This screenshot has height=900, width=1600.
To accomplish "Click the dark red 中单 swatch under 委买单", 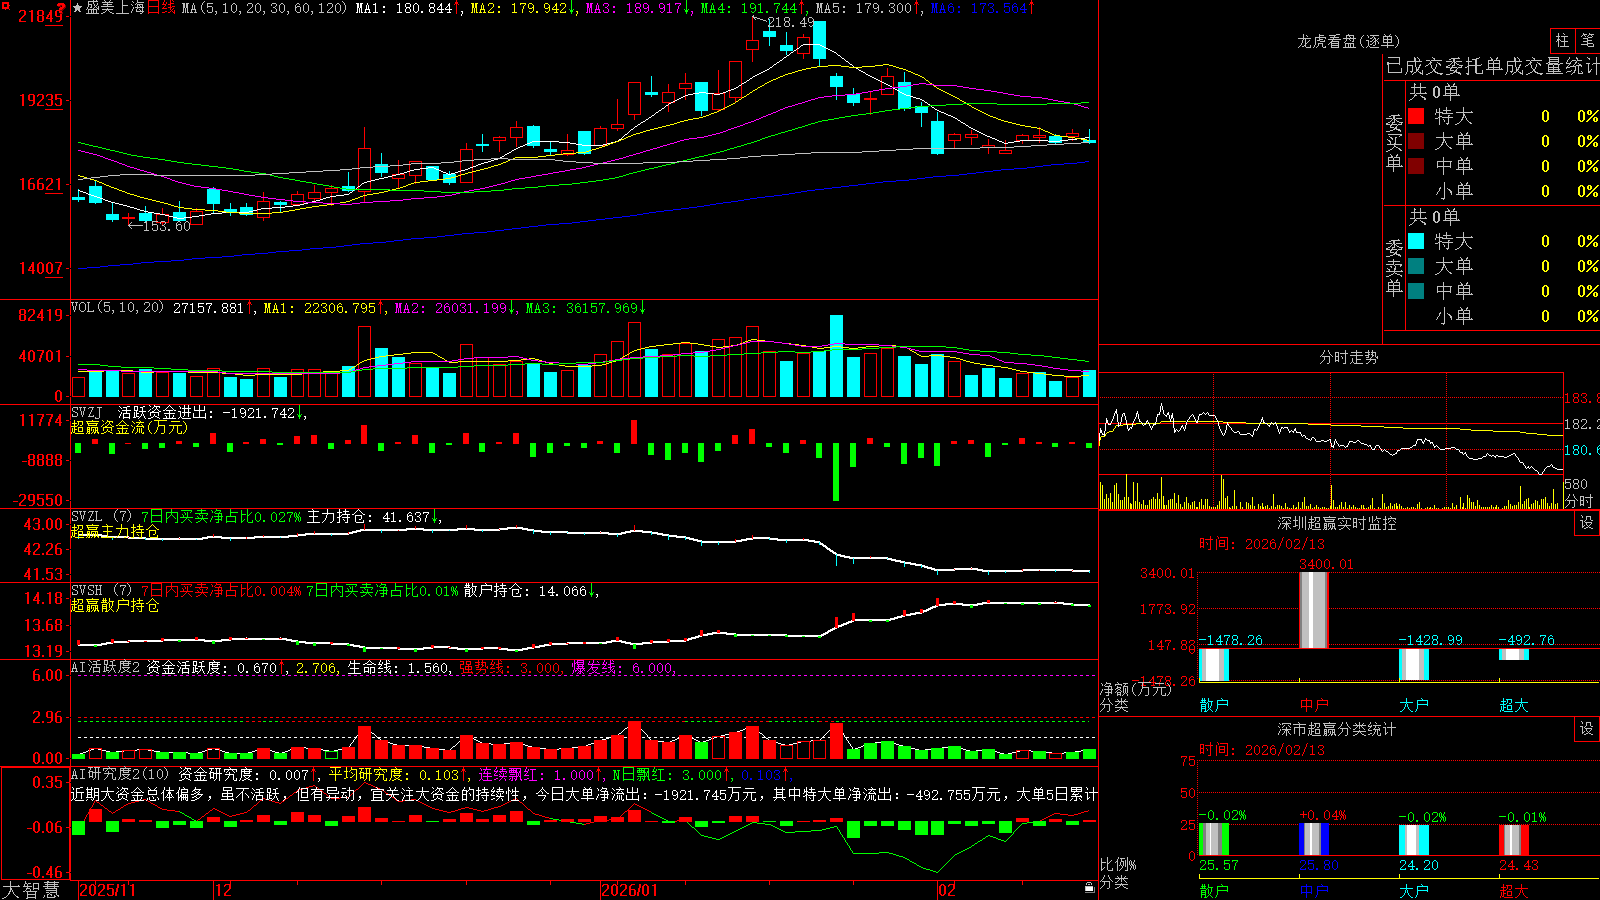I will 1416,165.
